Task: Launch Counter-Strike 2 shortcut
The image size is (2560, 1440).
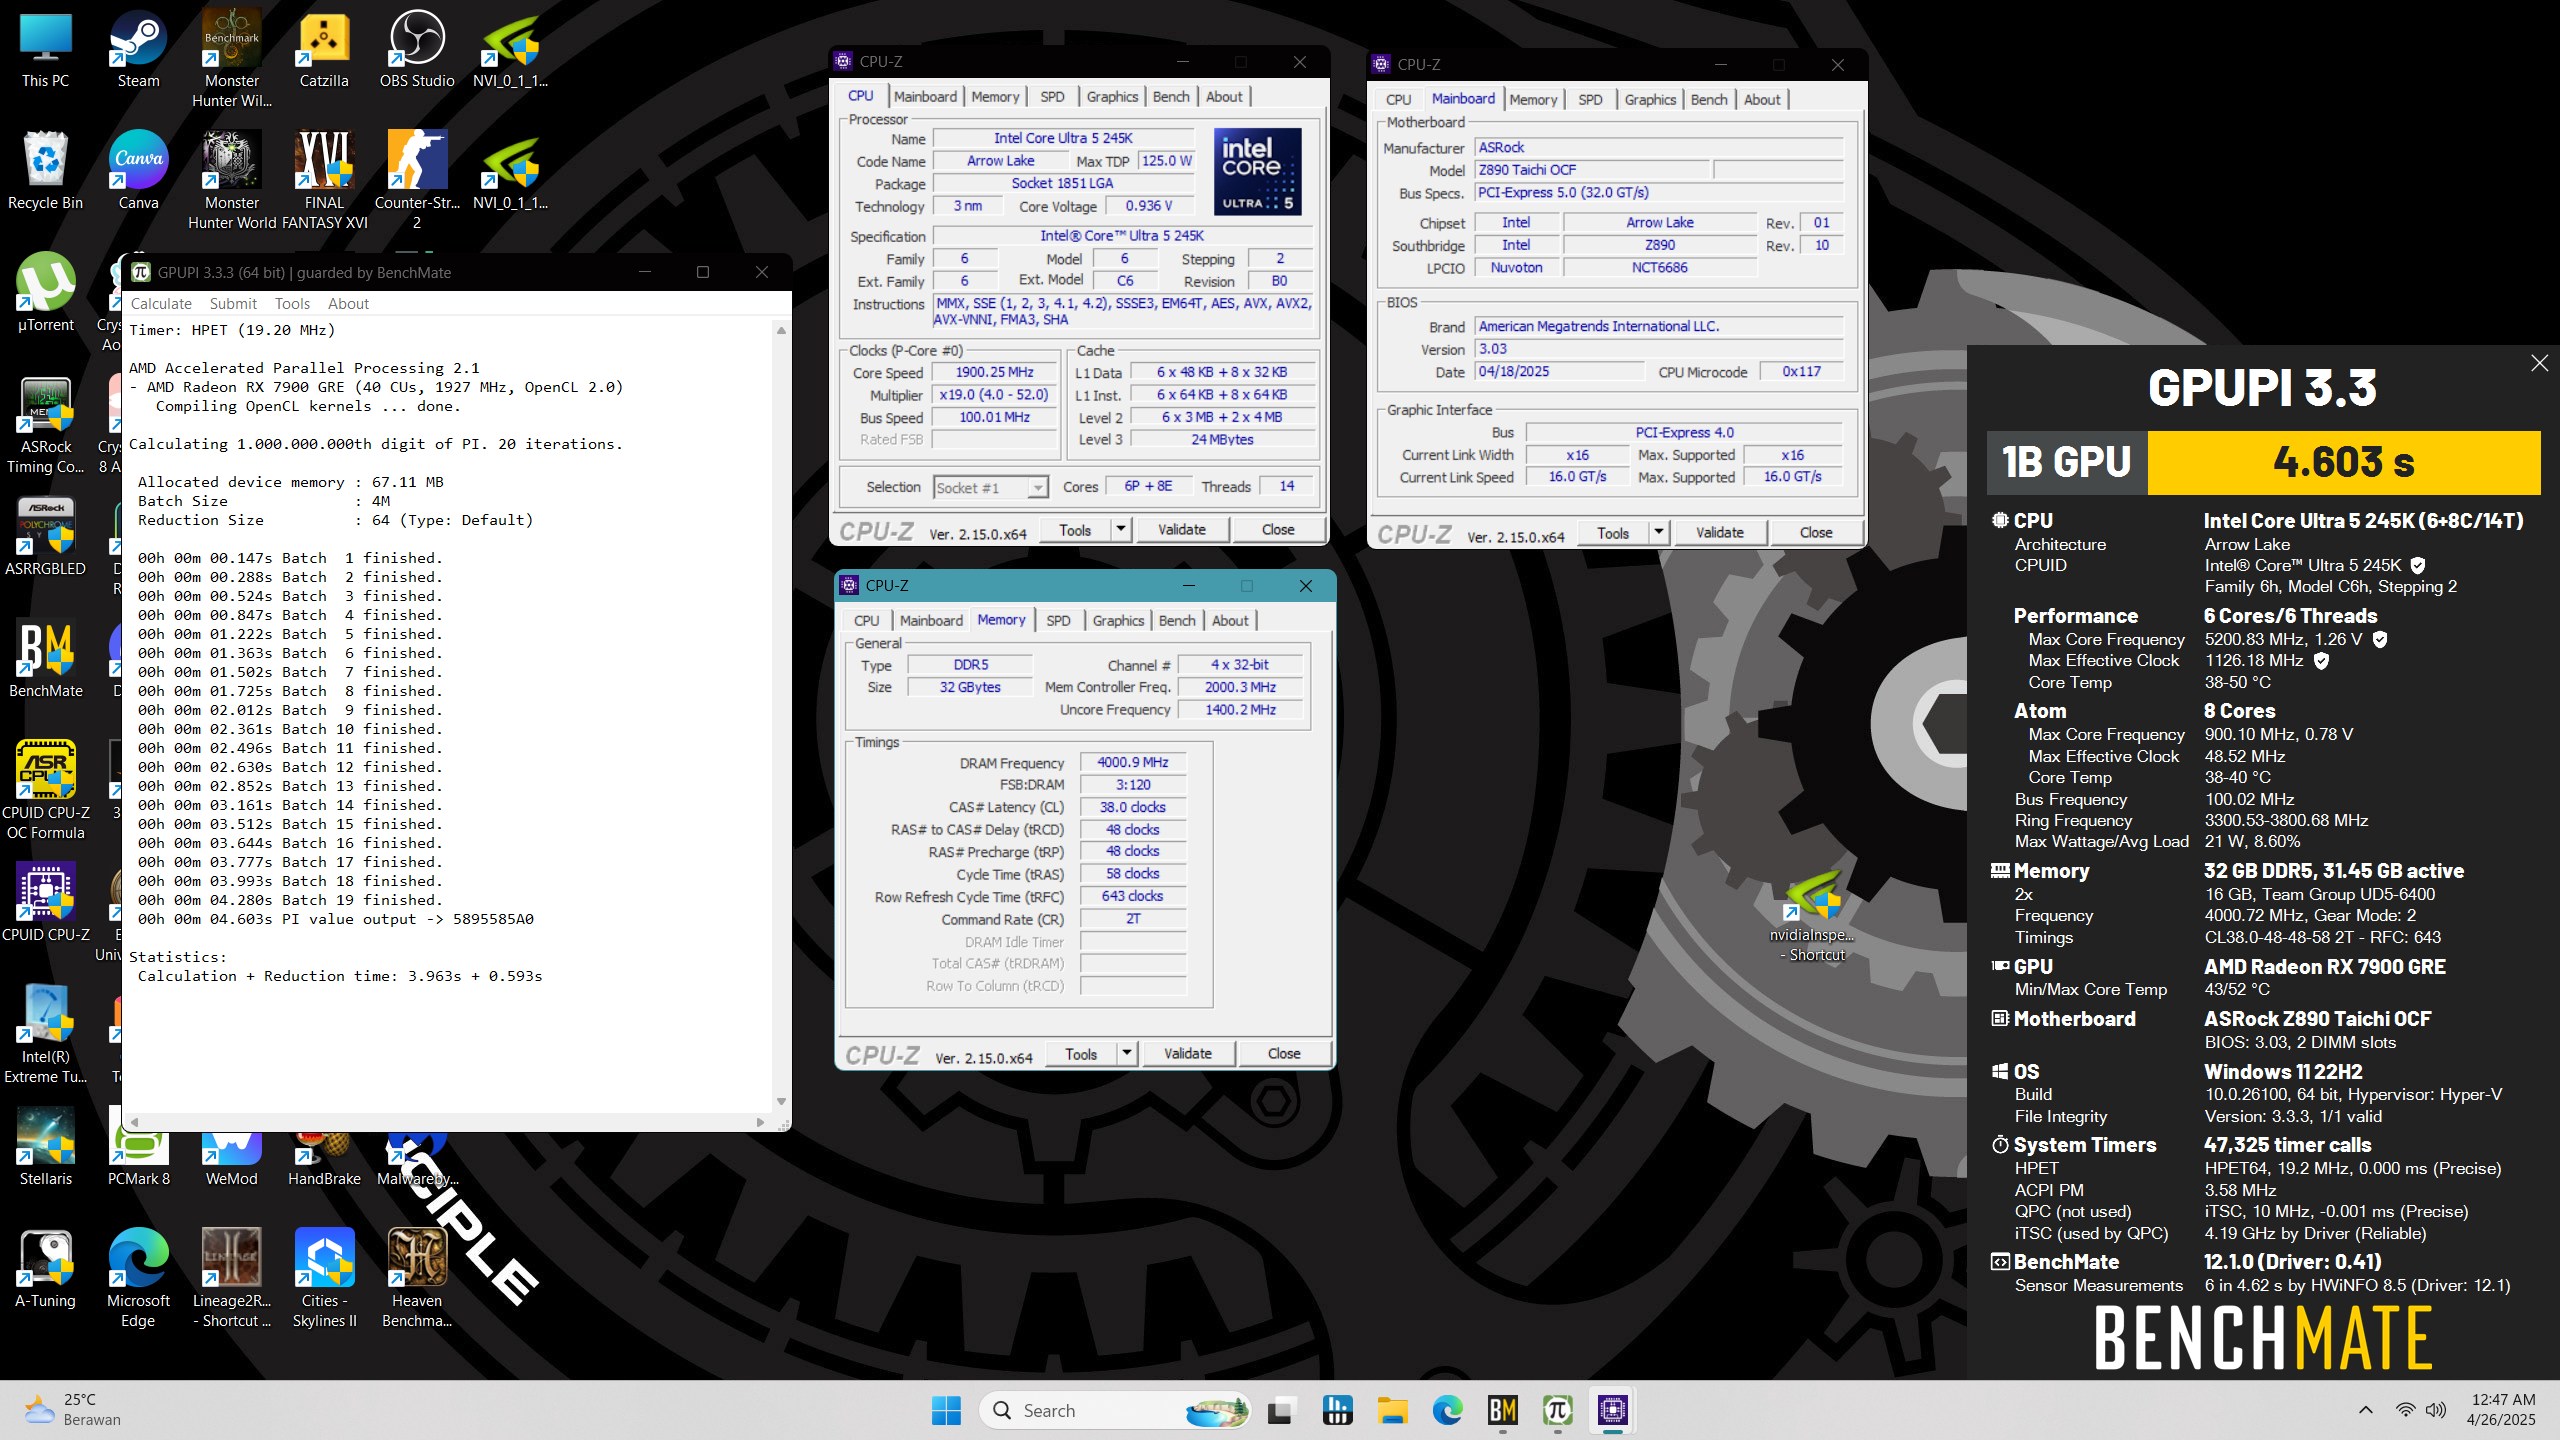Action: (417, 180)
